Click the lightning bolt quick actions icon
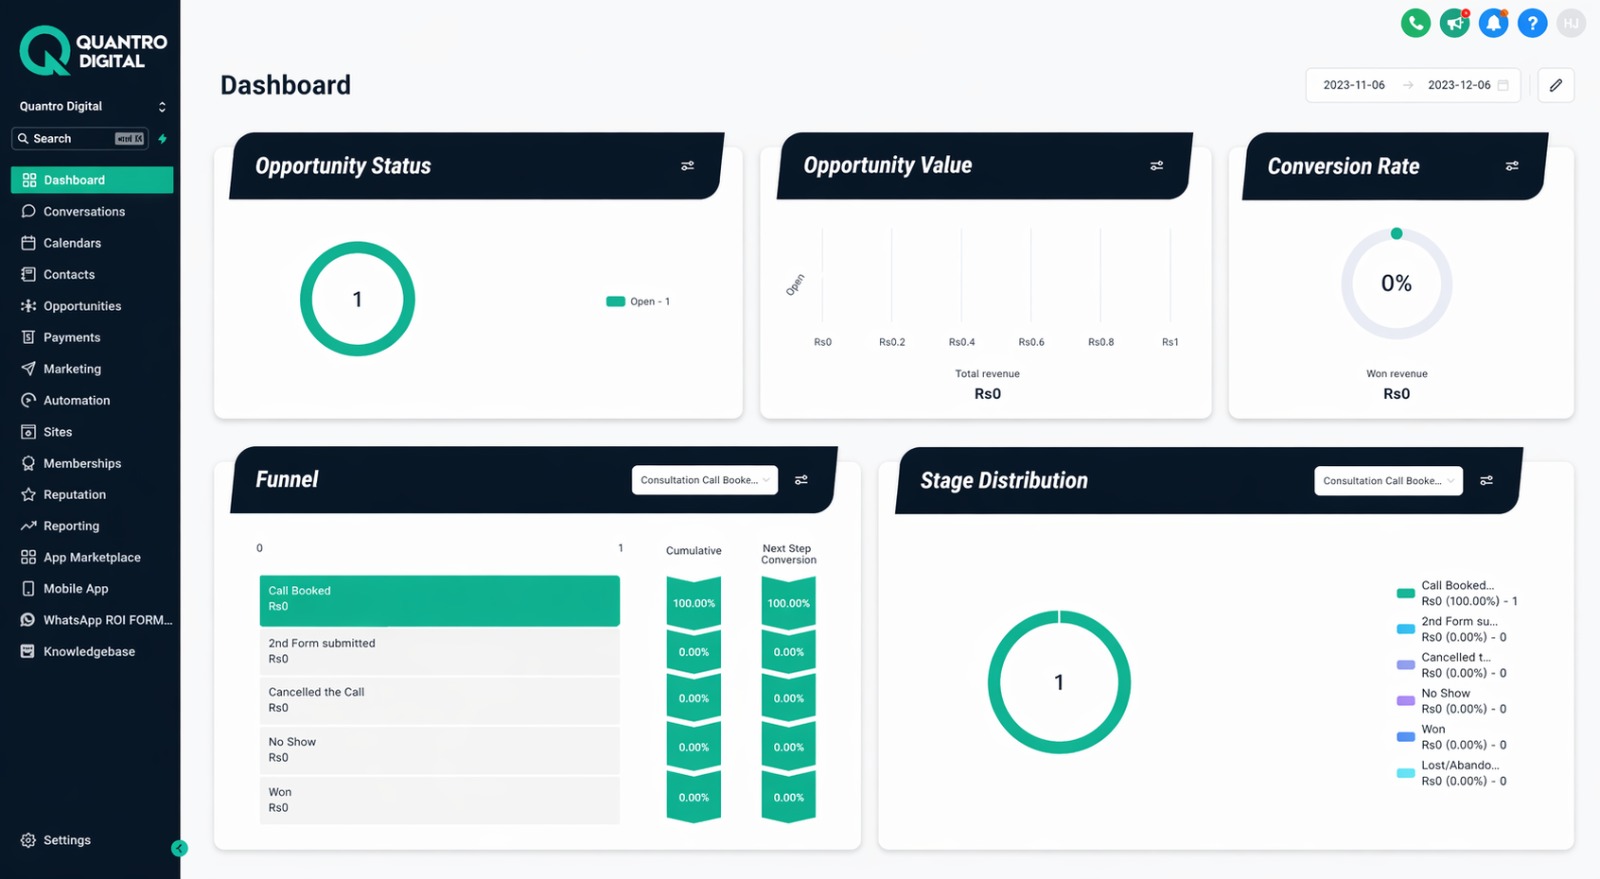This screenshot has width=1600, height=879. pyautogui.click(x=163, y=138)
